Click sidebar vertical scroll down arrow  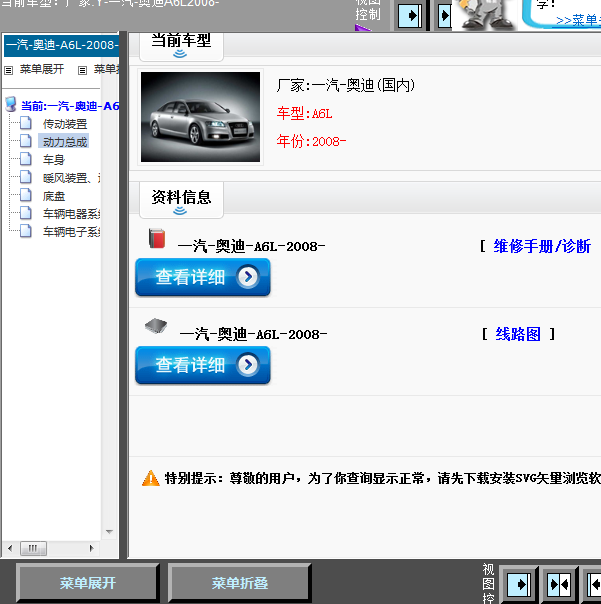point(109,532)
